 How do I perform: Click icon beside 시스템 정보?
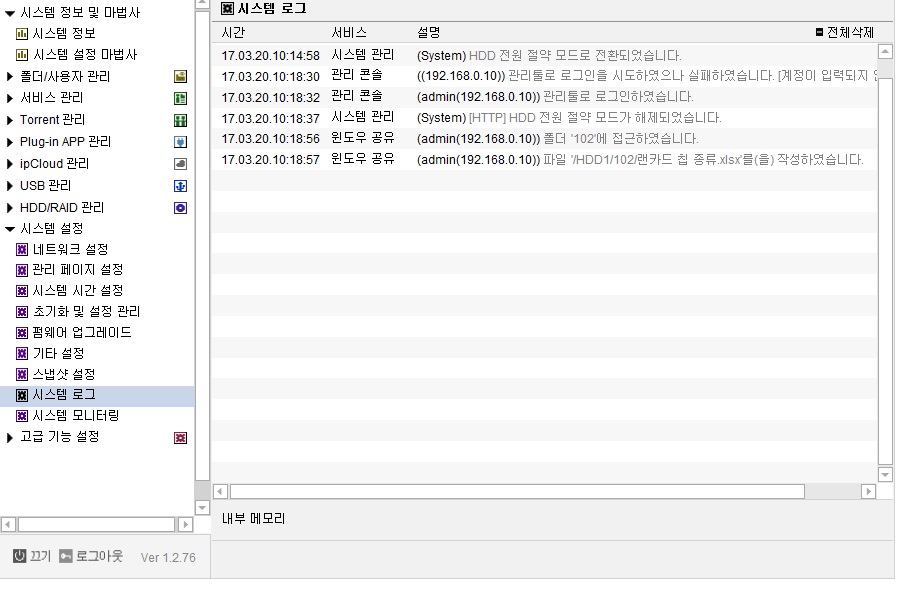pyautogui.click(x=22, y=34)
